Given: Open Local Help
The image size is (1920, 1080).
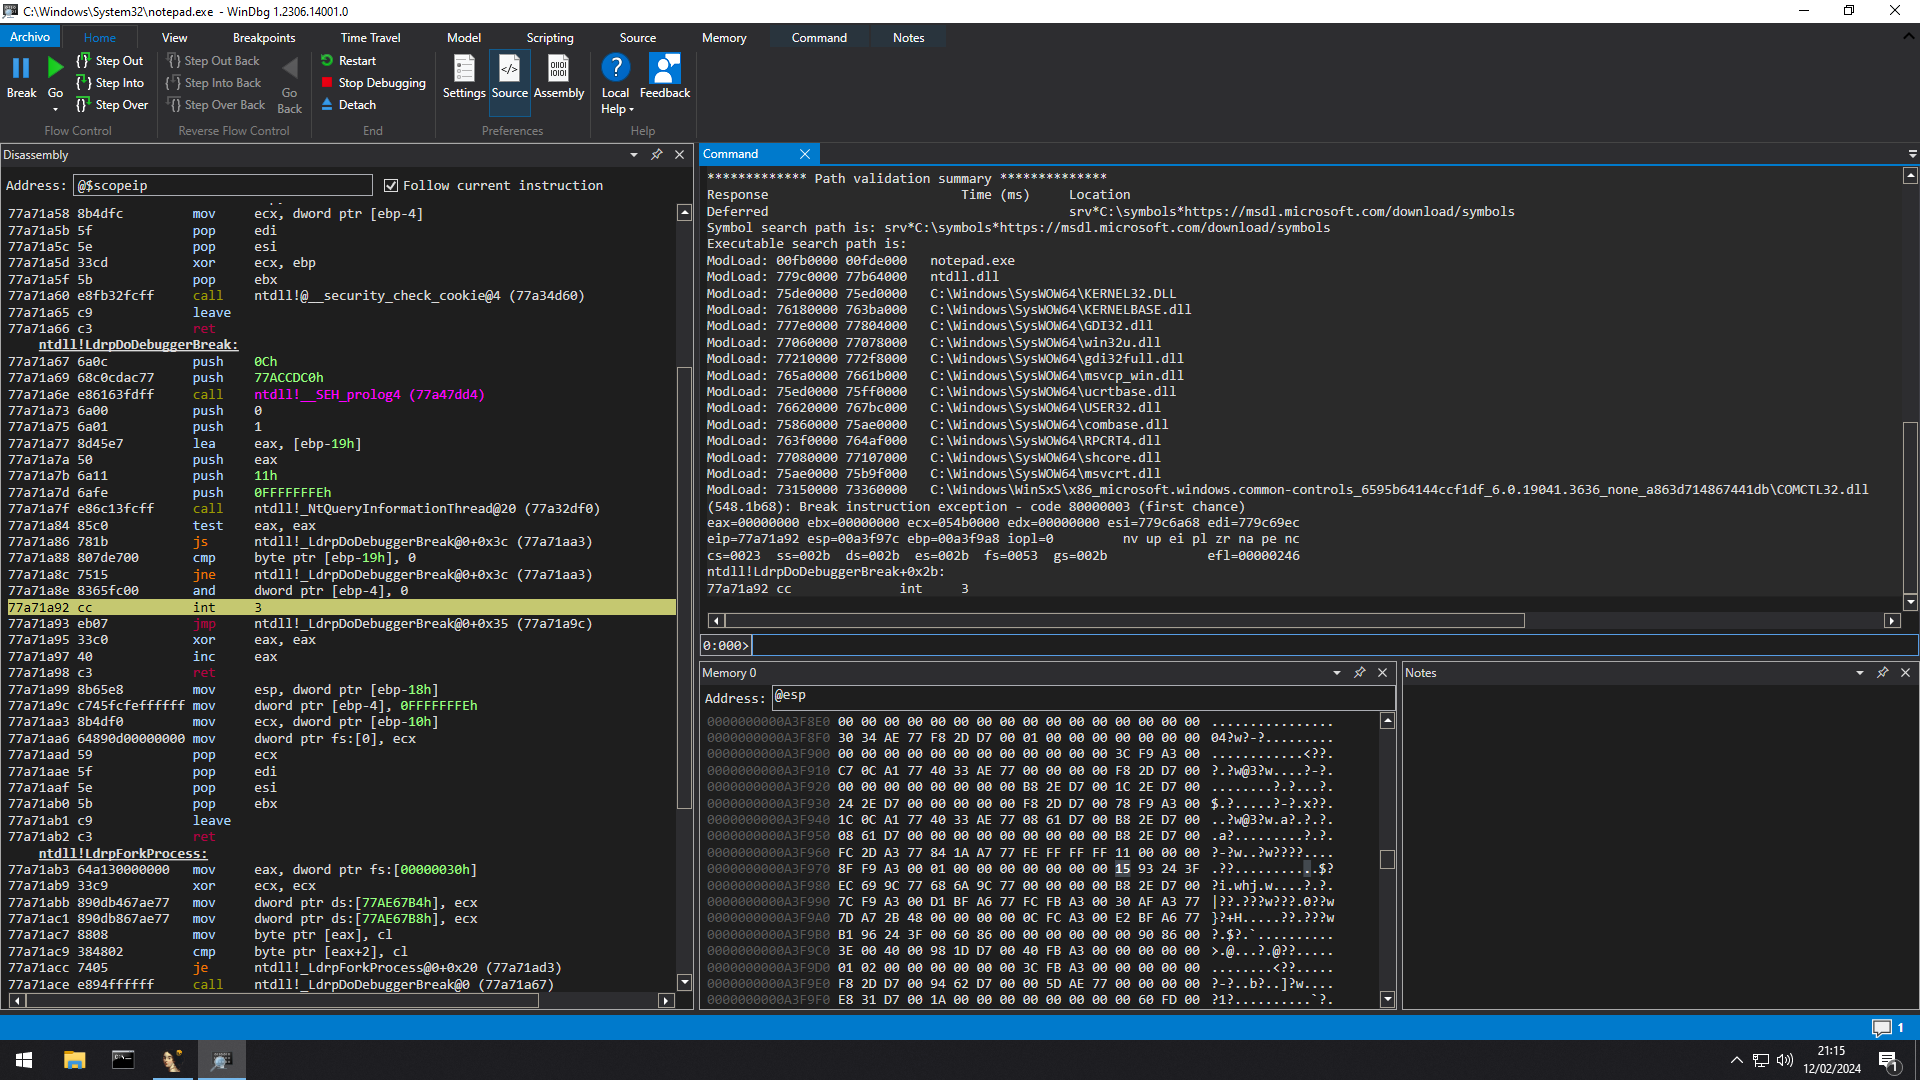Looking at the screenshot, I should click(616, 84).
